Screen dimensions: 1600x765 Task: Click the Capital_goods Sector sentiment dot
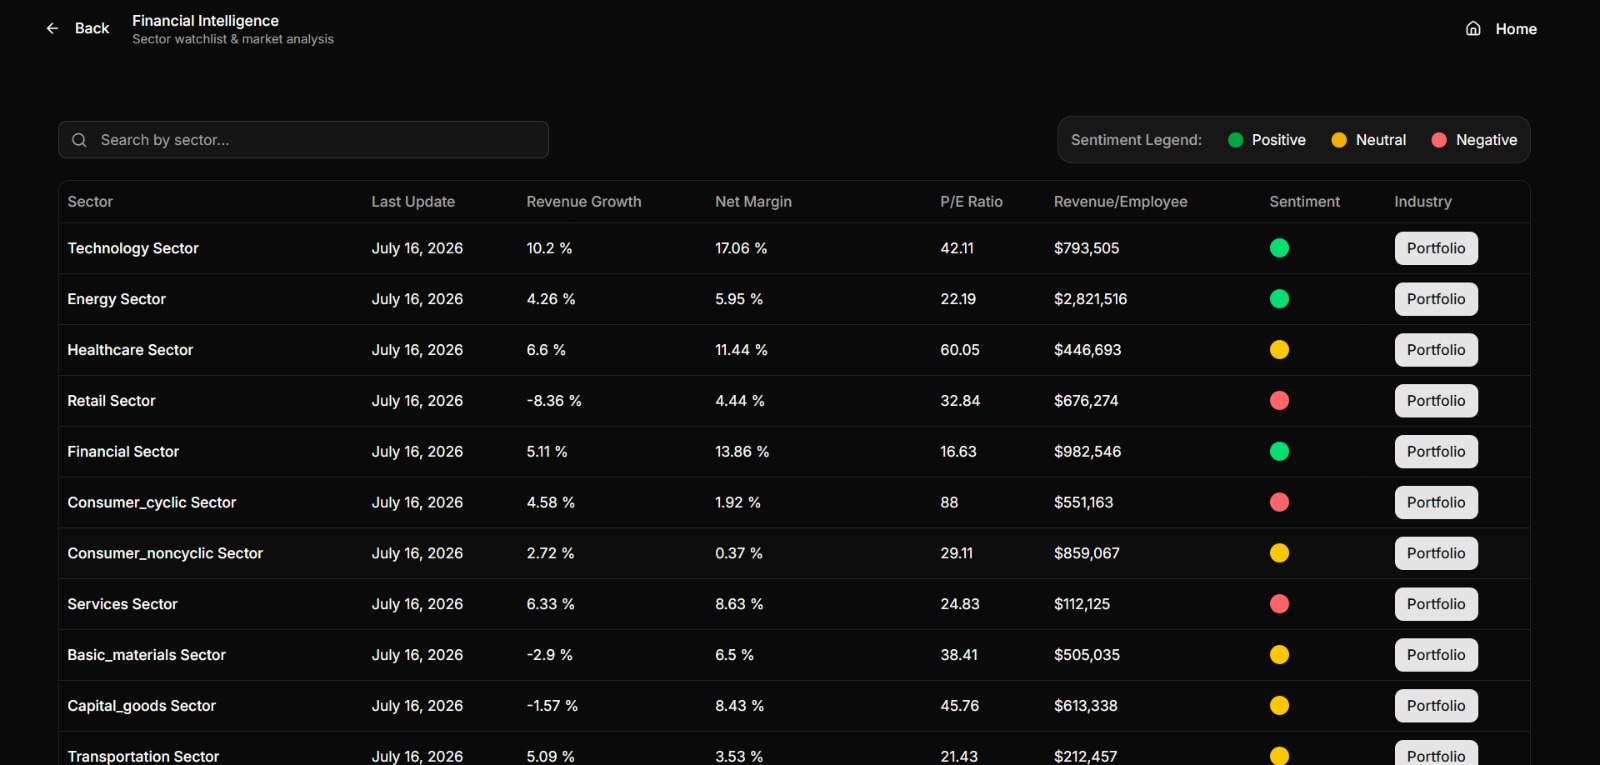[x=1279, y=706]
